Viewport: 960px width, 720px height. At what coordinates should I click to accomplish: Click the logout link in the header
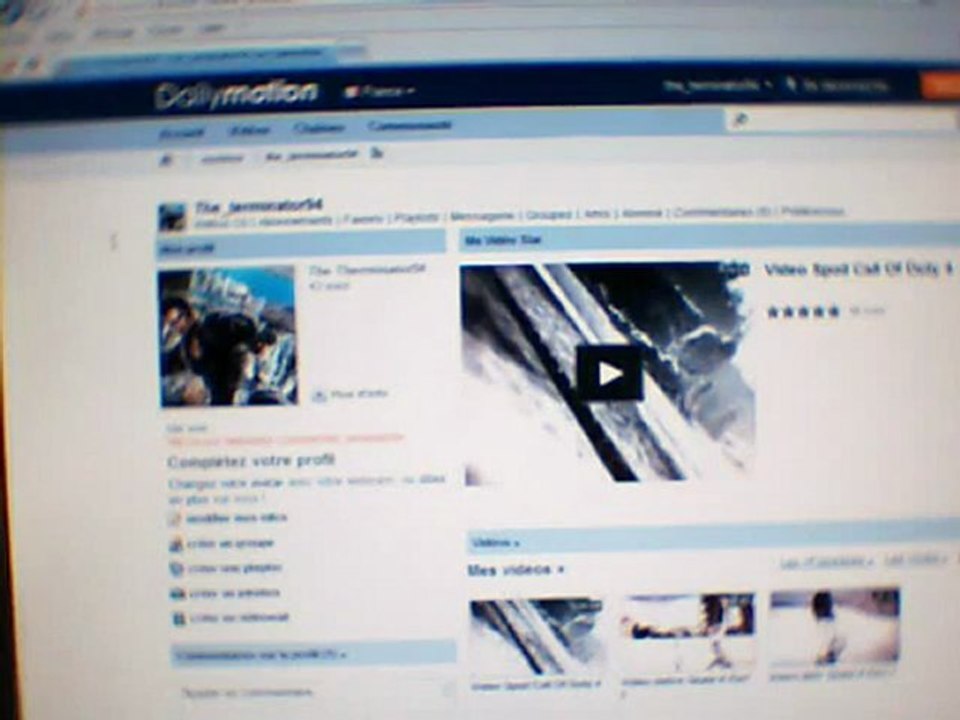pos(838,86)
